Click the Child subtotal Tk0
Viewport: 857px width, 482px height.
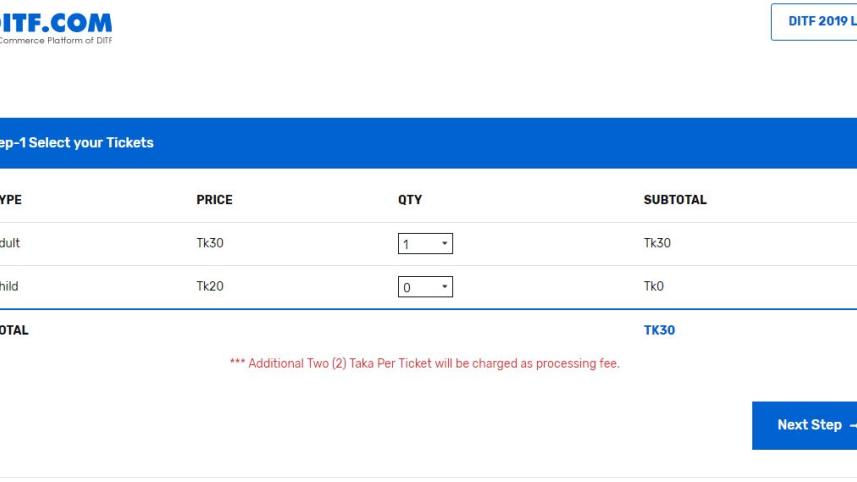coord(654,287)
